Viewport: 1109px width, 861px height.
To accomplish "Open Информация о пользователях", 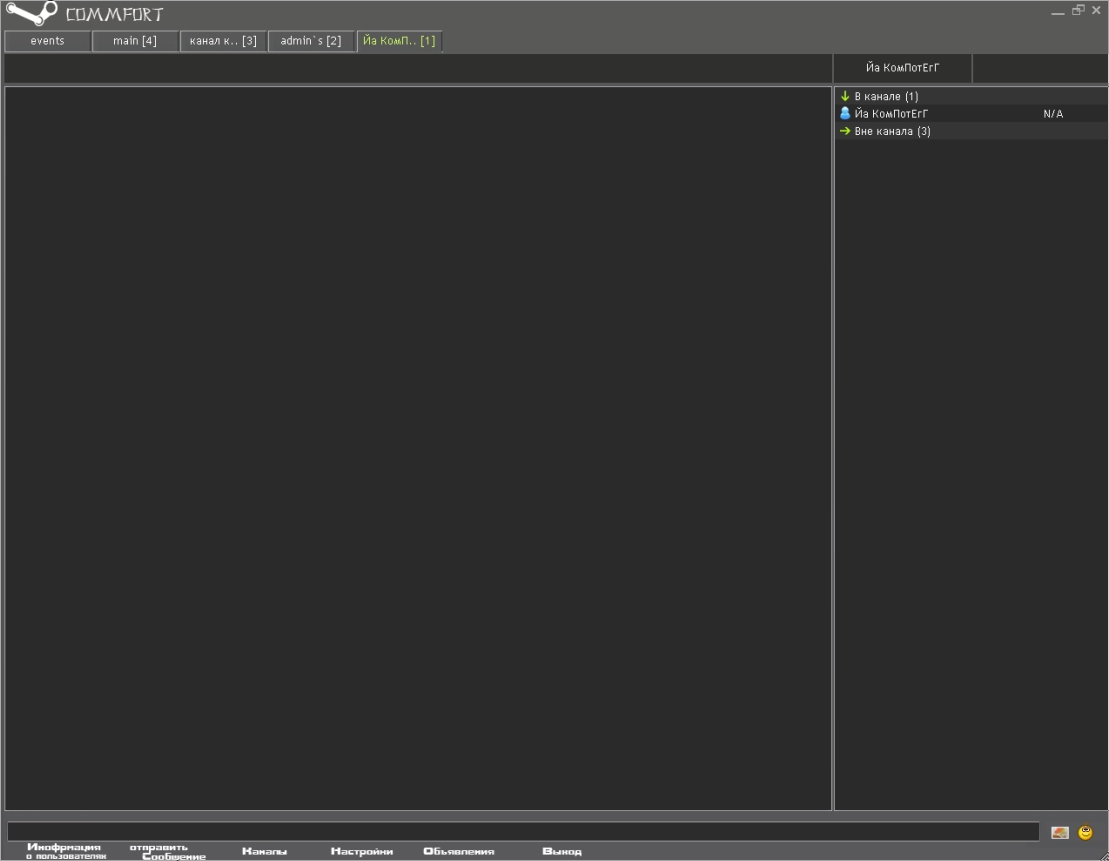I will (x=65, y=851).
